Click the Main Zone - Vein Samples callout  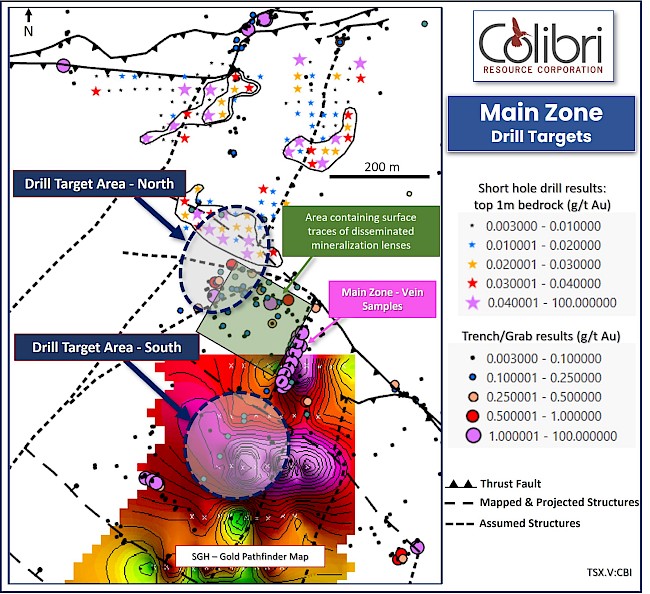click(x=382, y=299)
